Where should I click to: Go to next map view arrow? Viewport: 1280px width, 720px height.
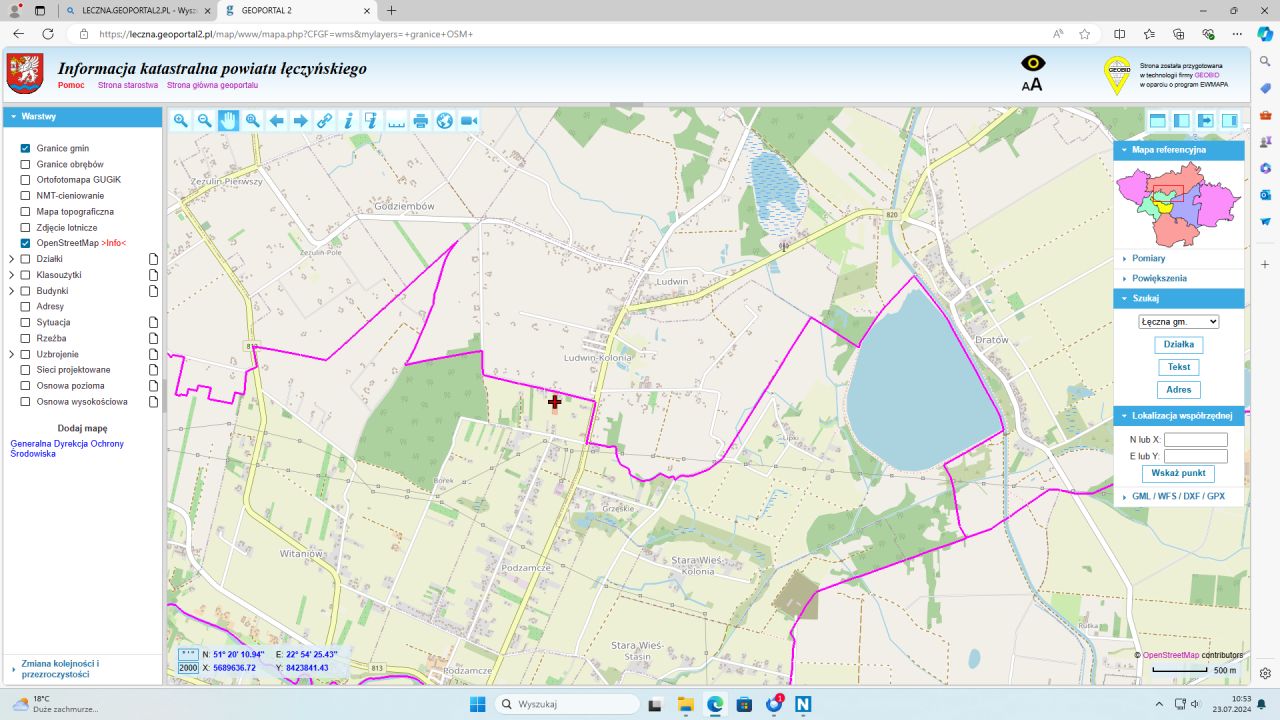301,121
